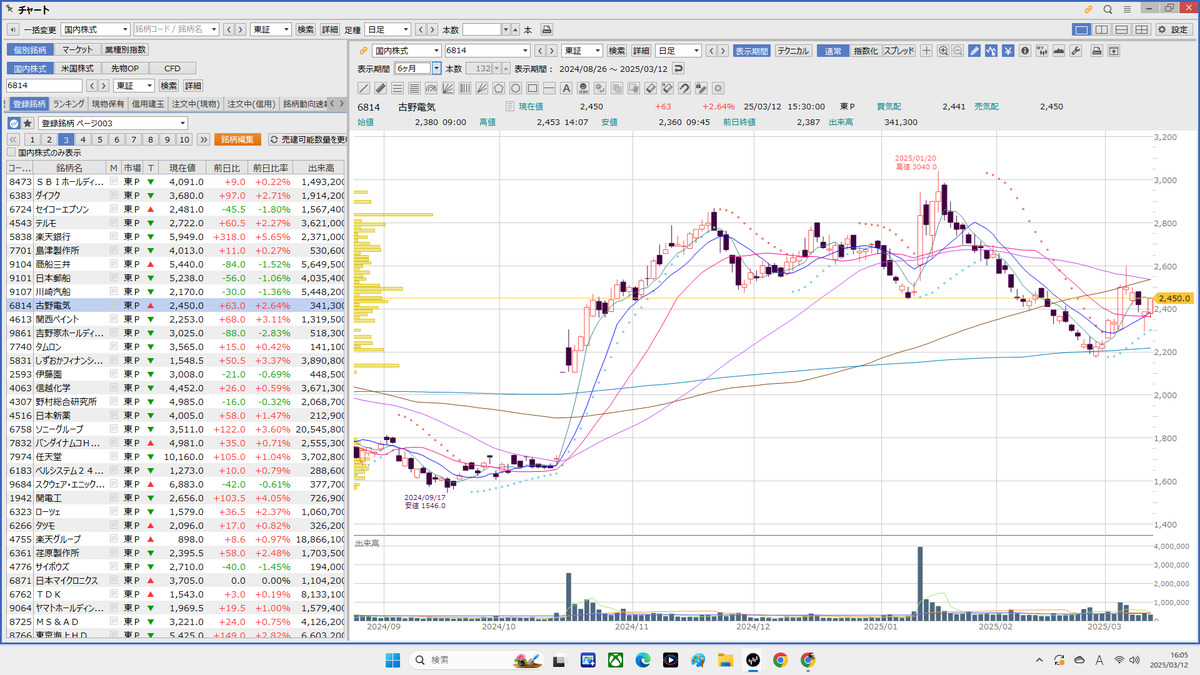Image resolution: width=1200 pixels, height=675 pixels.
Task: Open the wrench chart settings icon
Action: [x=1076, y=51]
